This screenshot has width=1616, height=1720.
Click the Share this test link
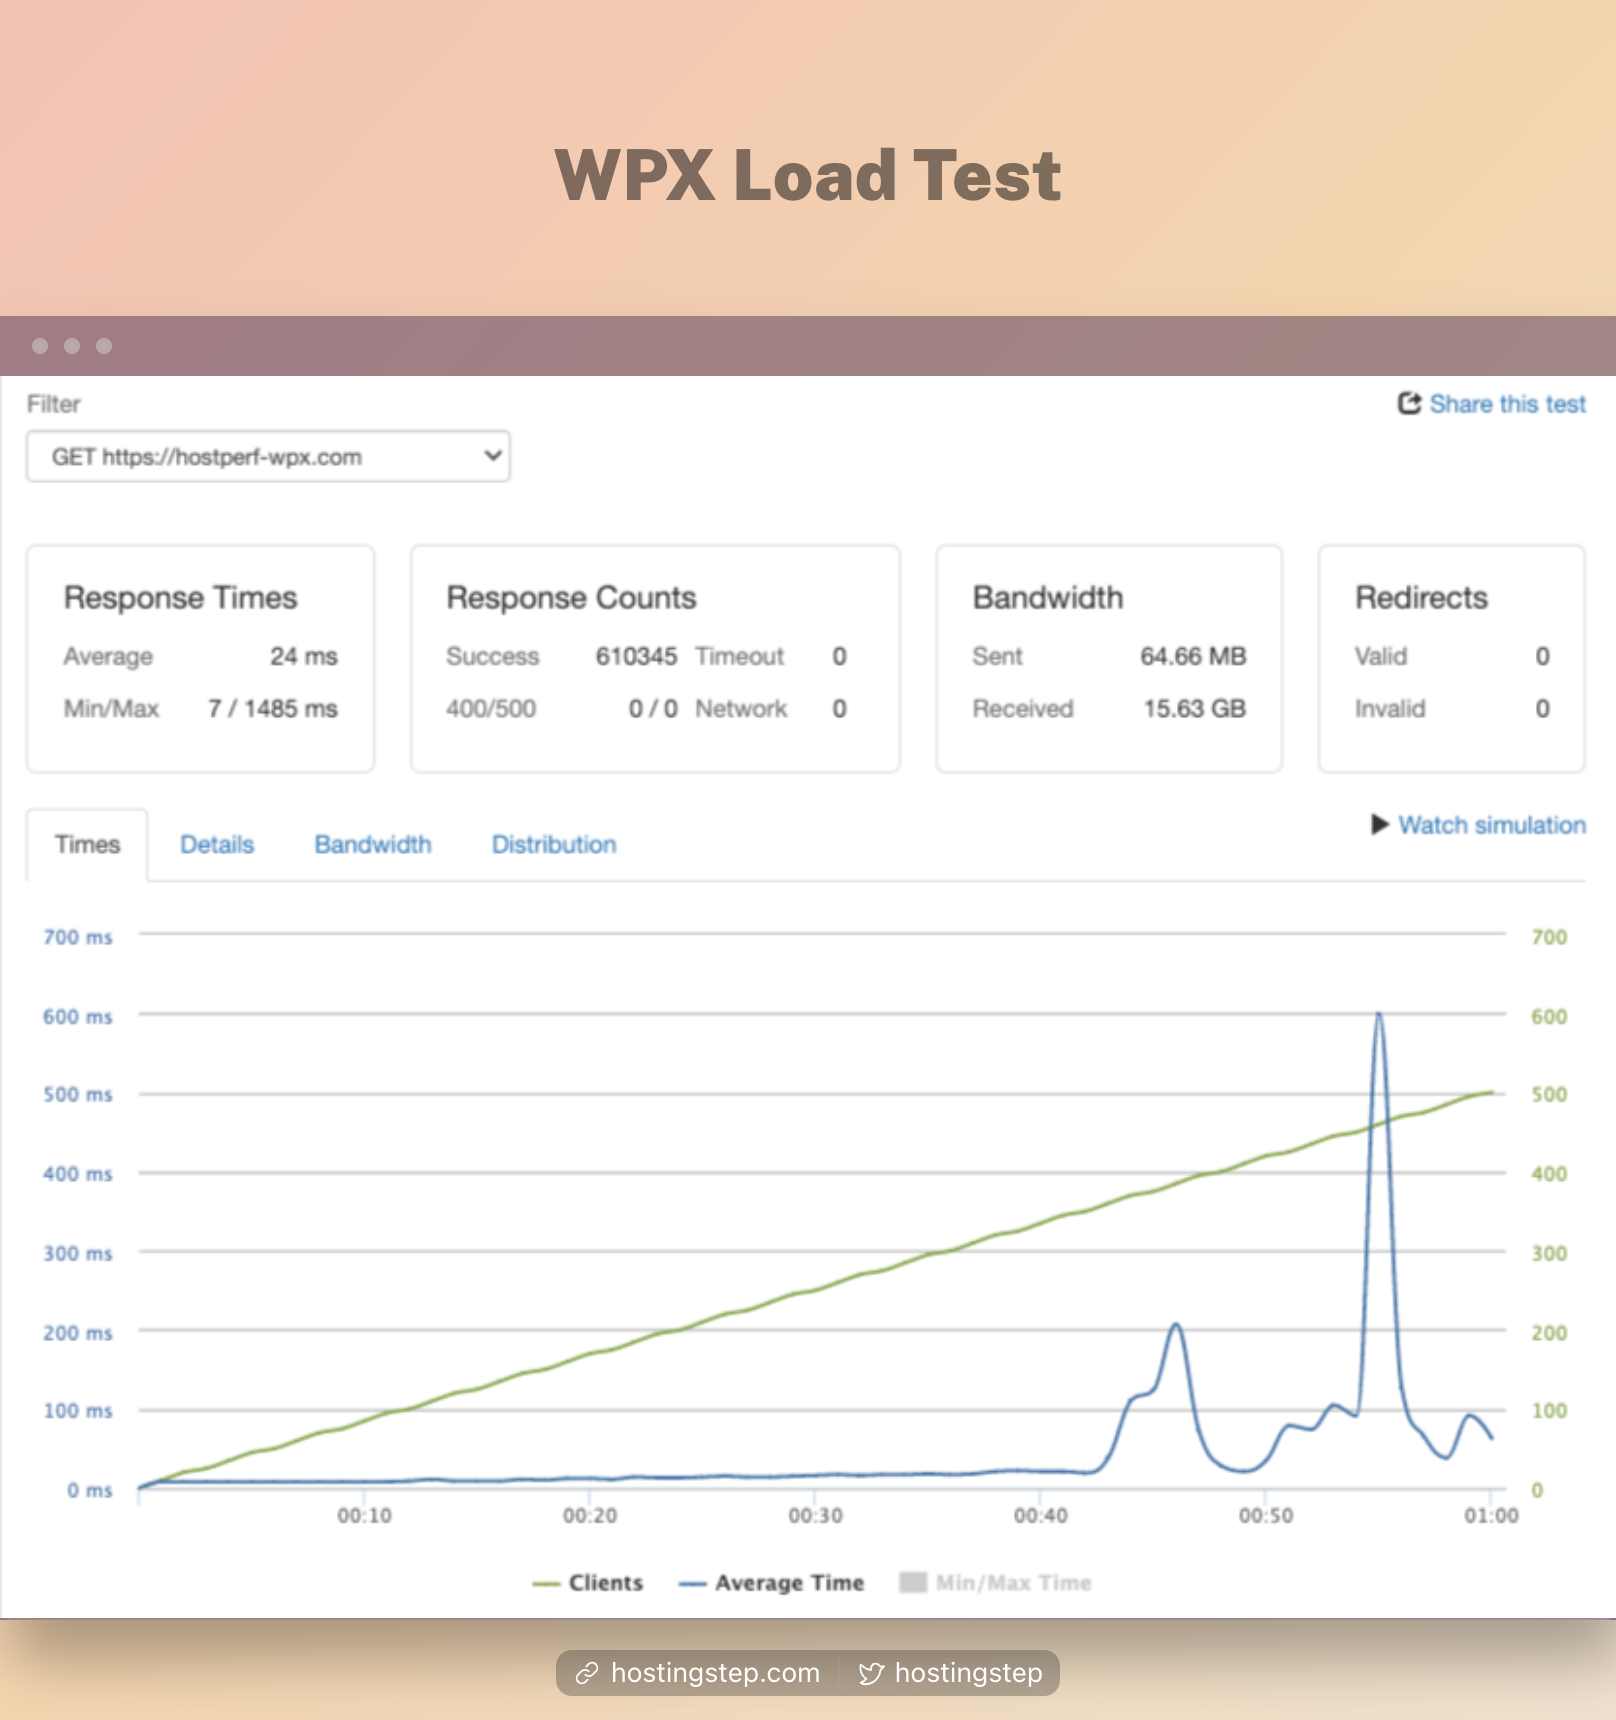pos(1507,404)
